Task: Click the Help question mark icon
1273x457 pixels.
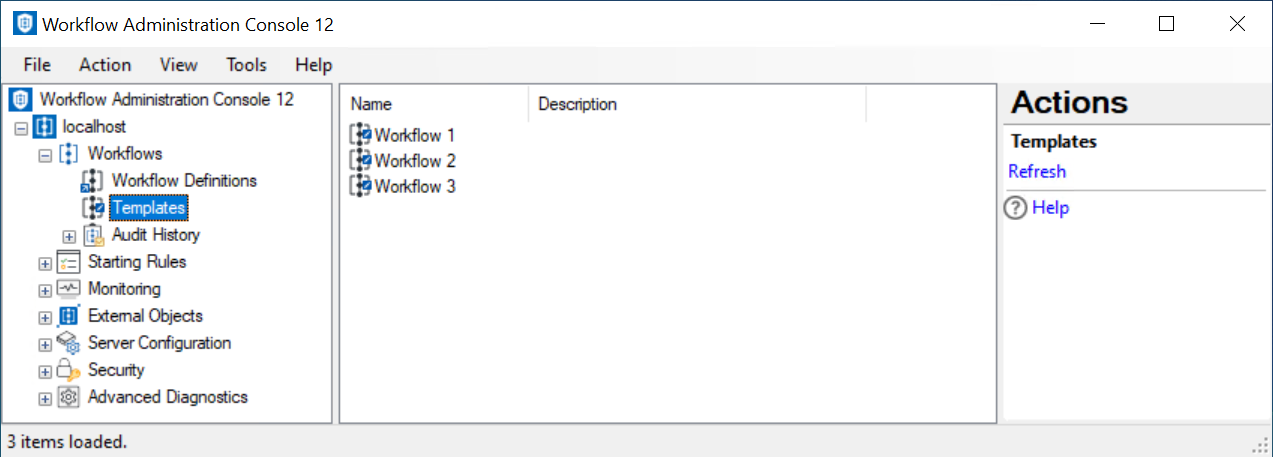Action: pos(1016,208)
